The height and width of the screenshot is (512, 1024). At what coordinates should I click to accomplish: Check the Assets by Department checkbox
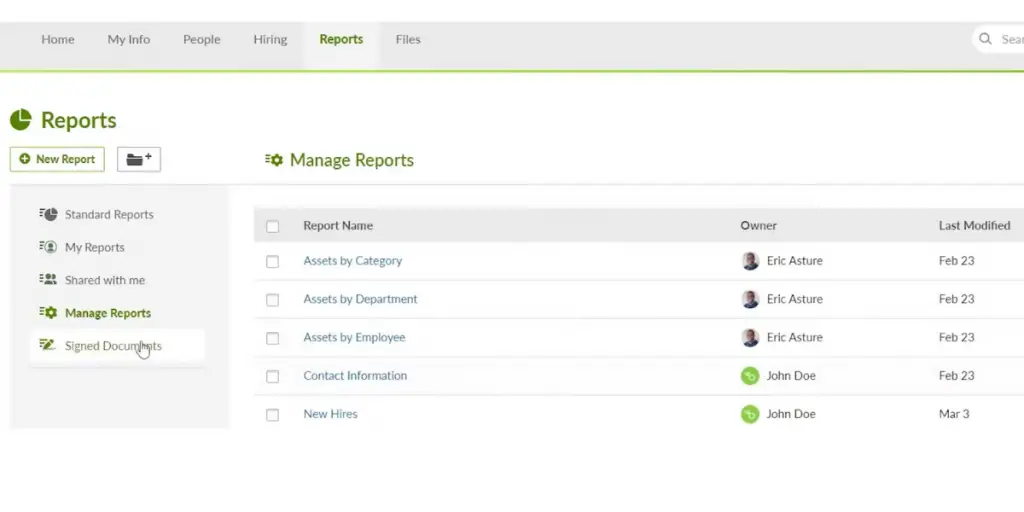[272, 300]
